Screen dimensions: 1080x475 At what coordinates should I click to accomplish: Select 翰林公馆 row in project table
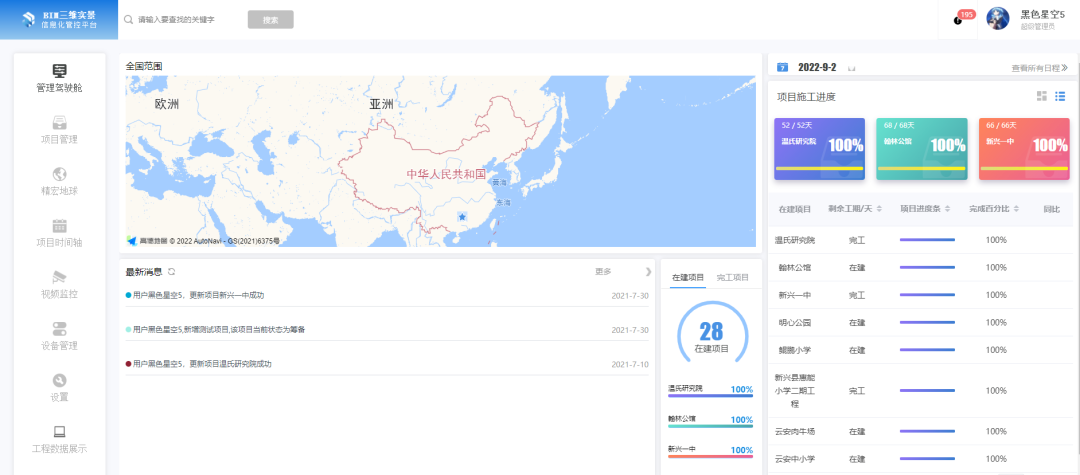click(x=920, y=267)
